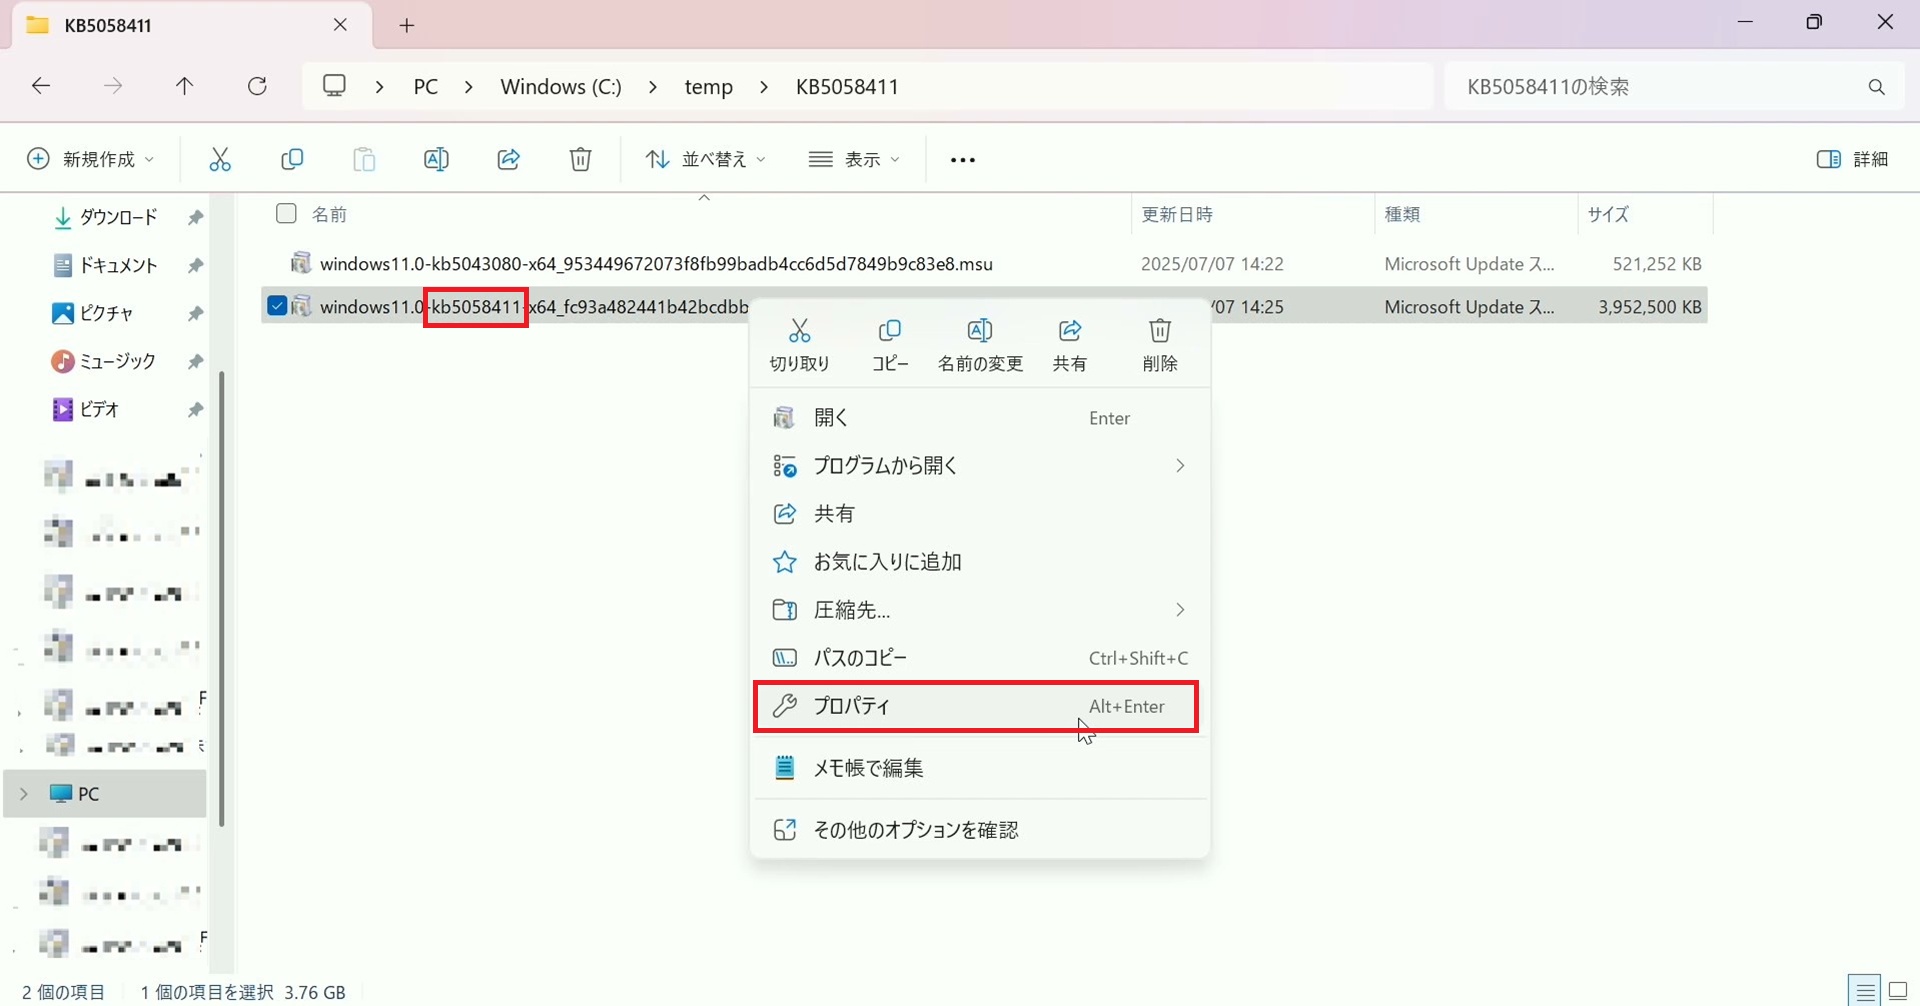This screenshot has width=1920, height=1006.
Task: Uncheck the kb5058411 file checkbox
Action: [277, 307]
